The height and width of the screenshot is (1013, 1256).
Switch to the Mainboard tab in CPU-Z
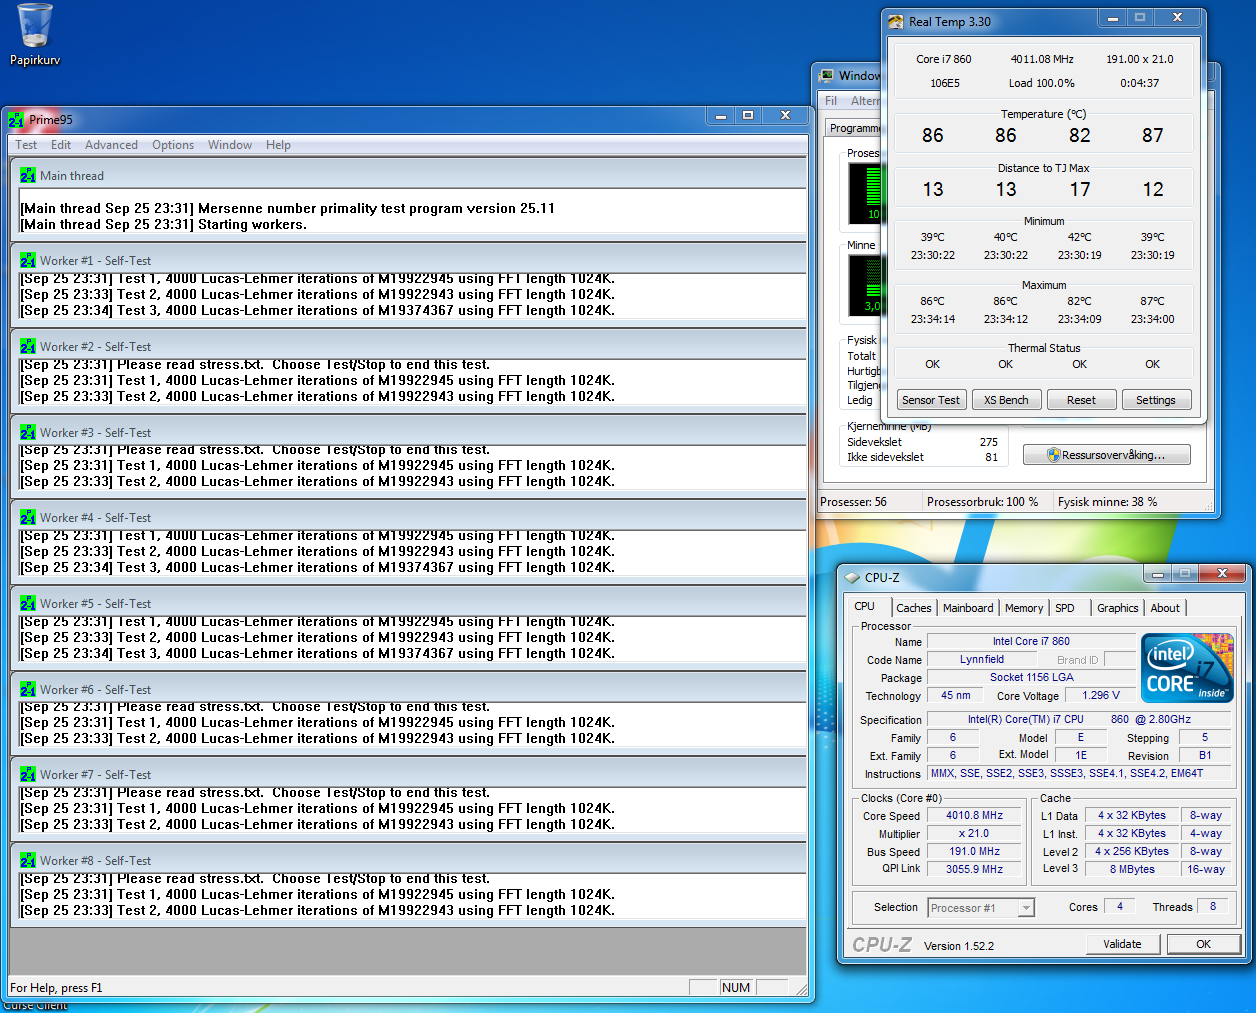[x=968, y=608]
